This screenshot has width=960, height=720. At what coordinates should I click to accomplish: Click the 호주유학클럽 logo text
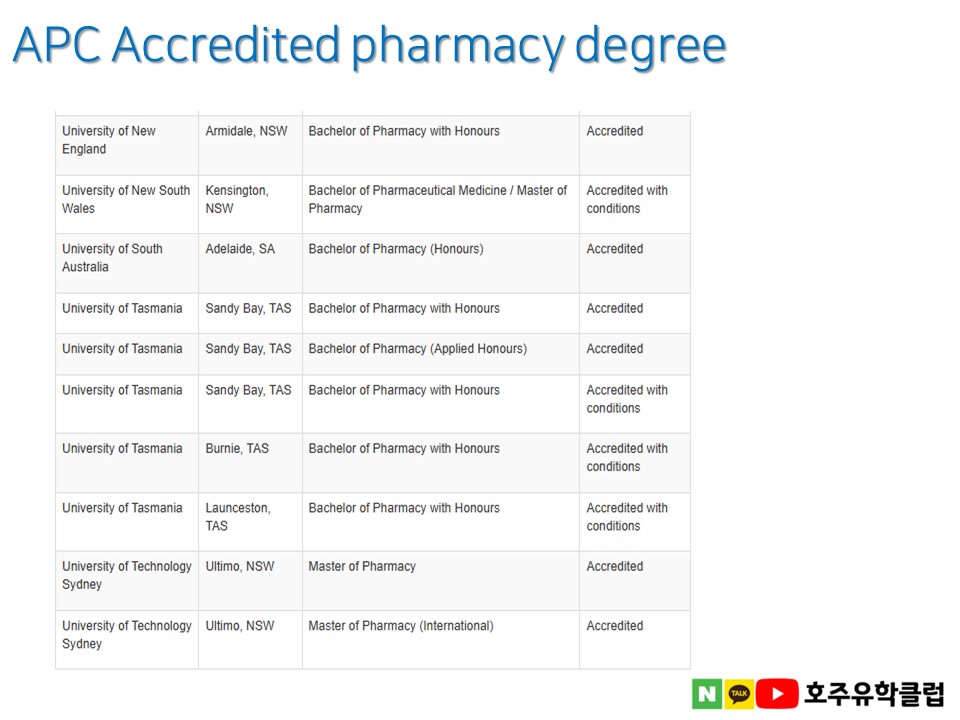coord(874,693)
